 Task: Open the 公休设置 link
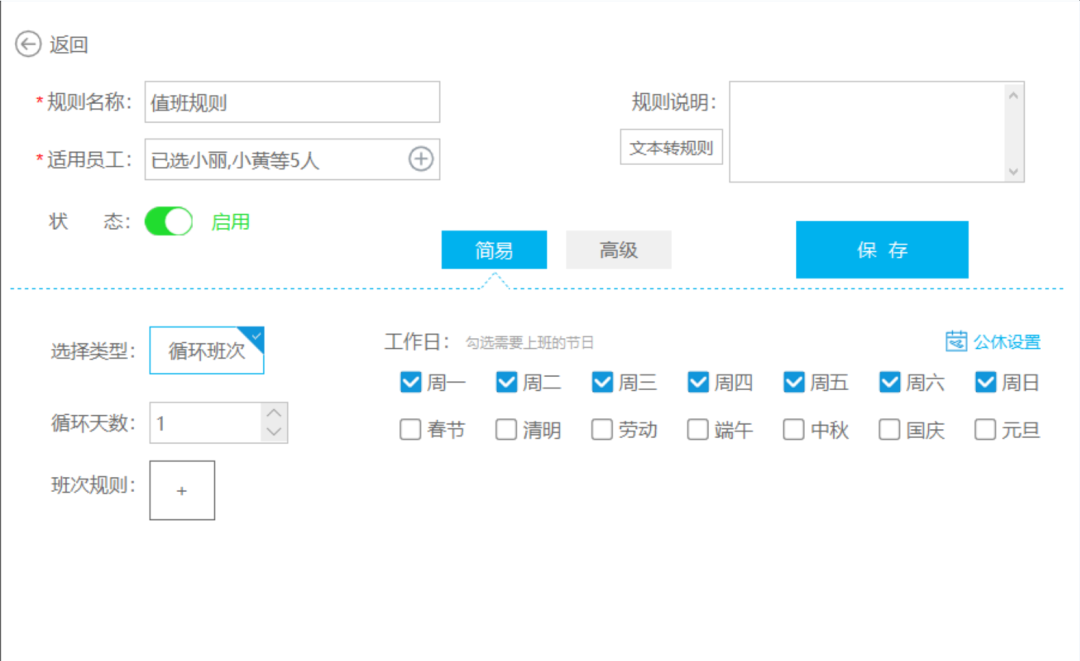coord(1007,342)
